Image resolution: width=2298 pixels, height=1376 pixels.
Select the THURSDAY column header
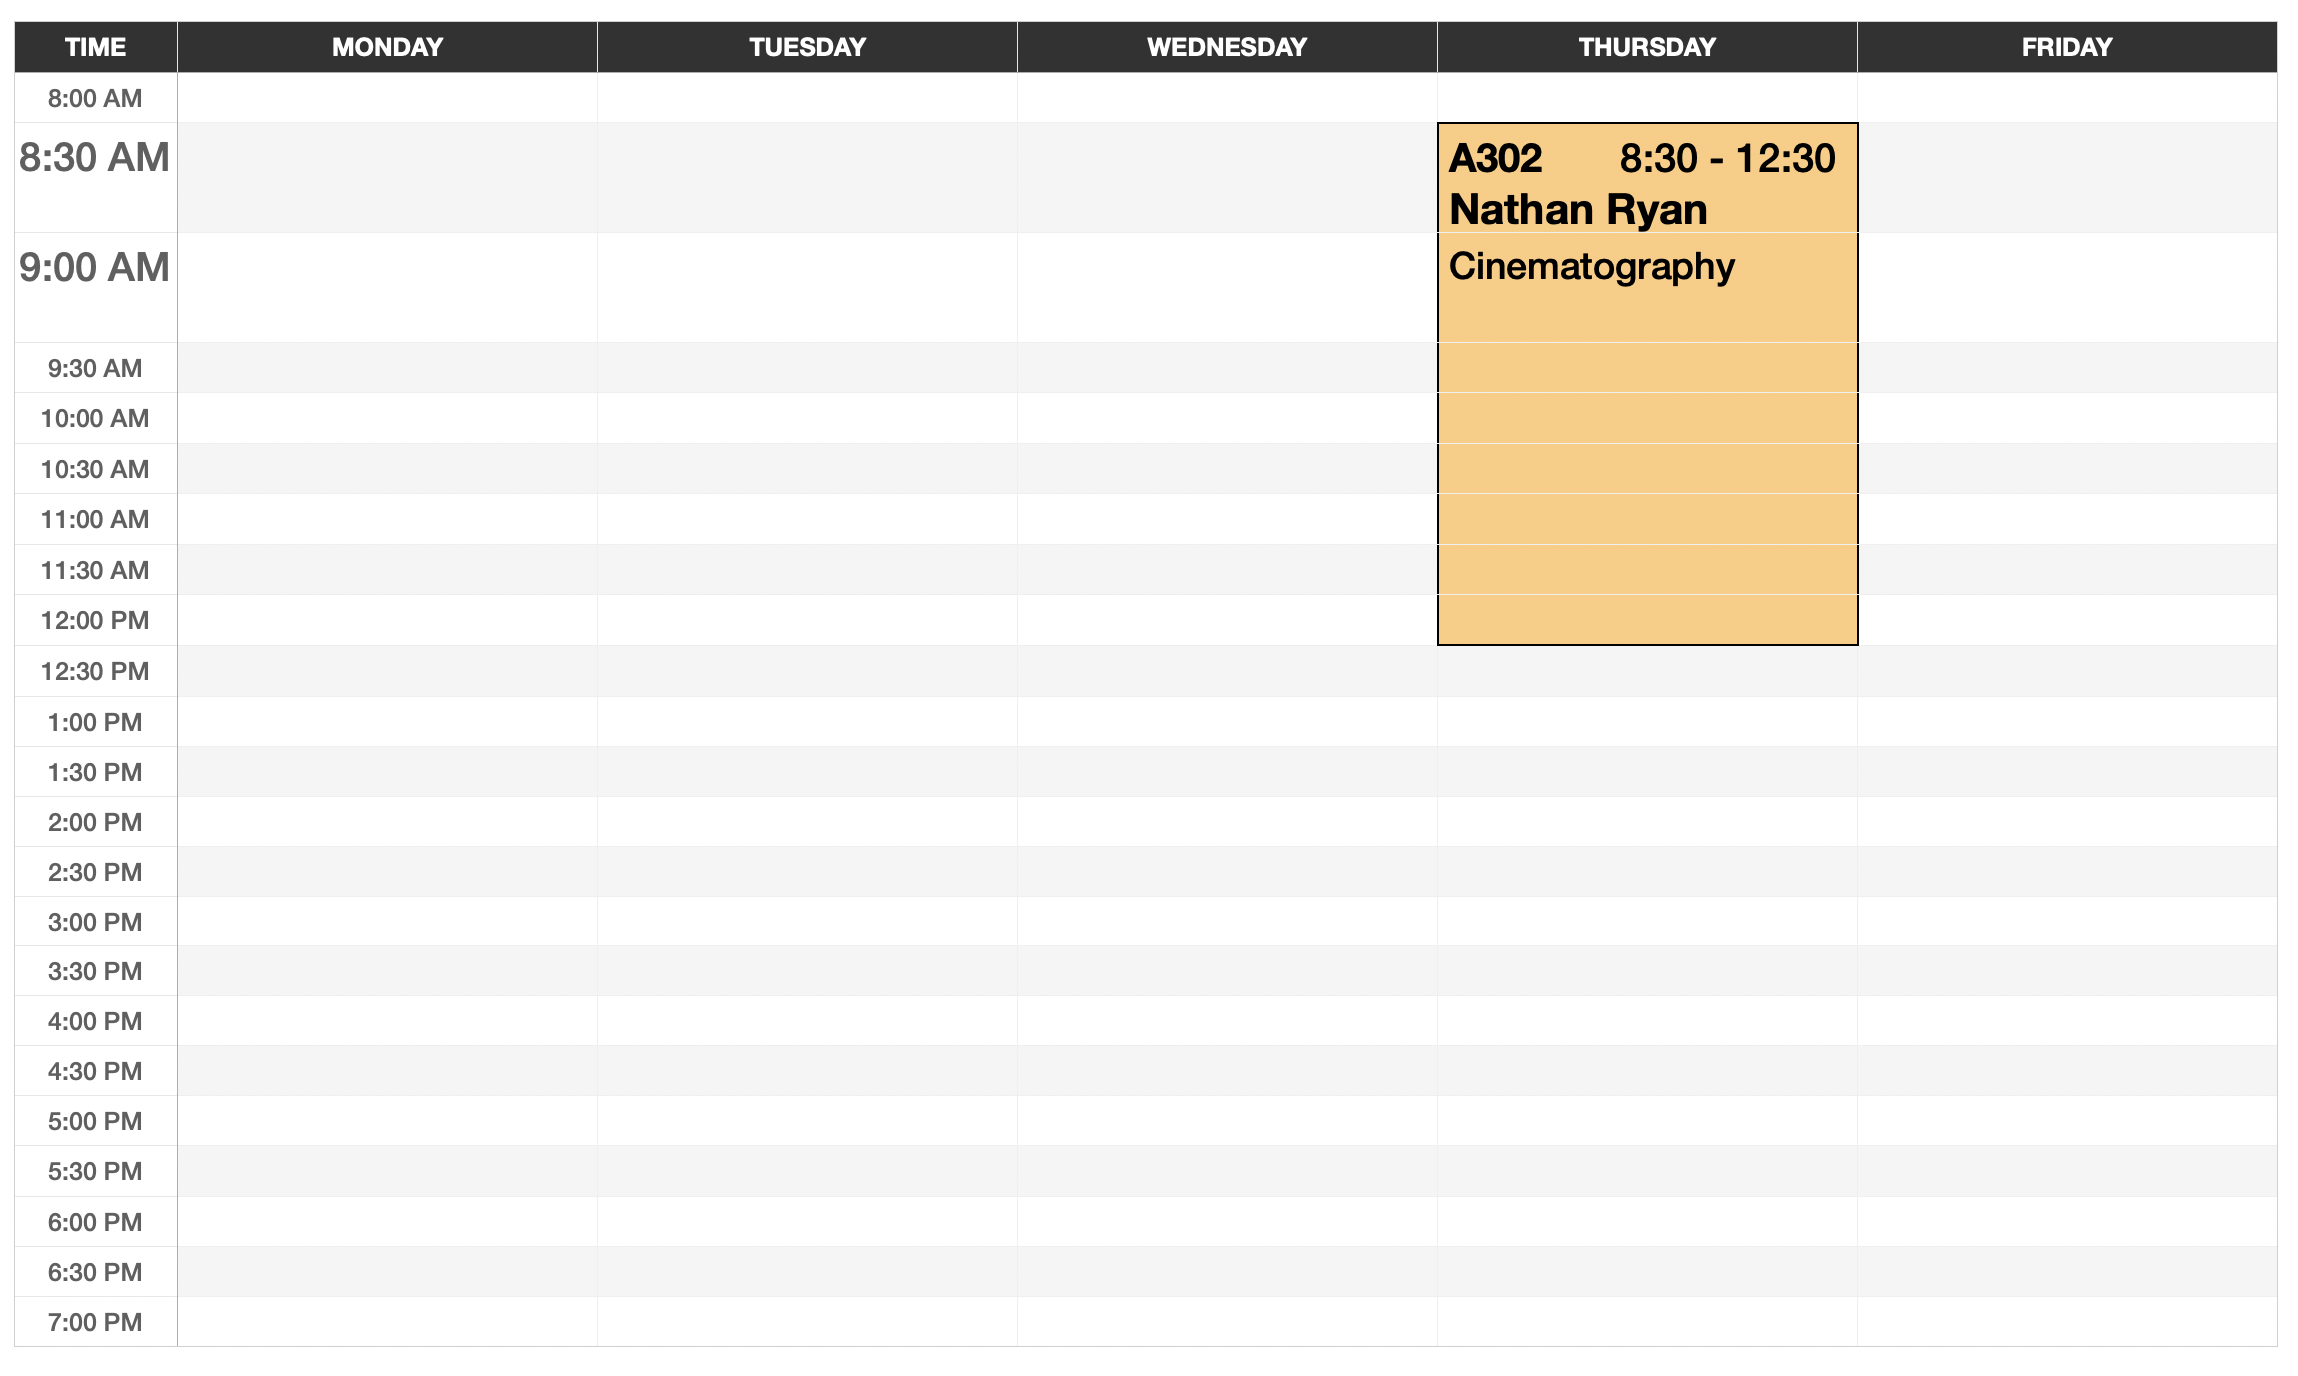click(1647, 47)
